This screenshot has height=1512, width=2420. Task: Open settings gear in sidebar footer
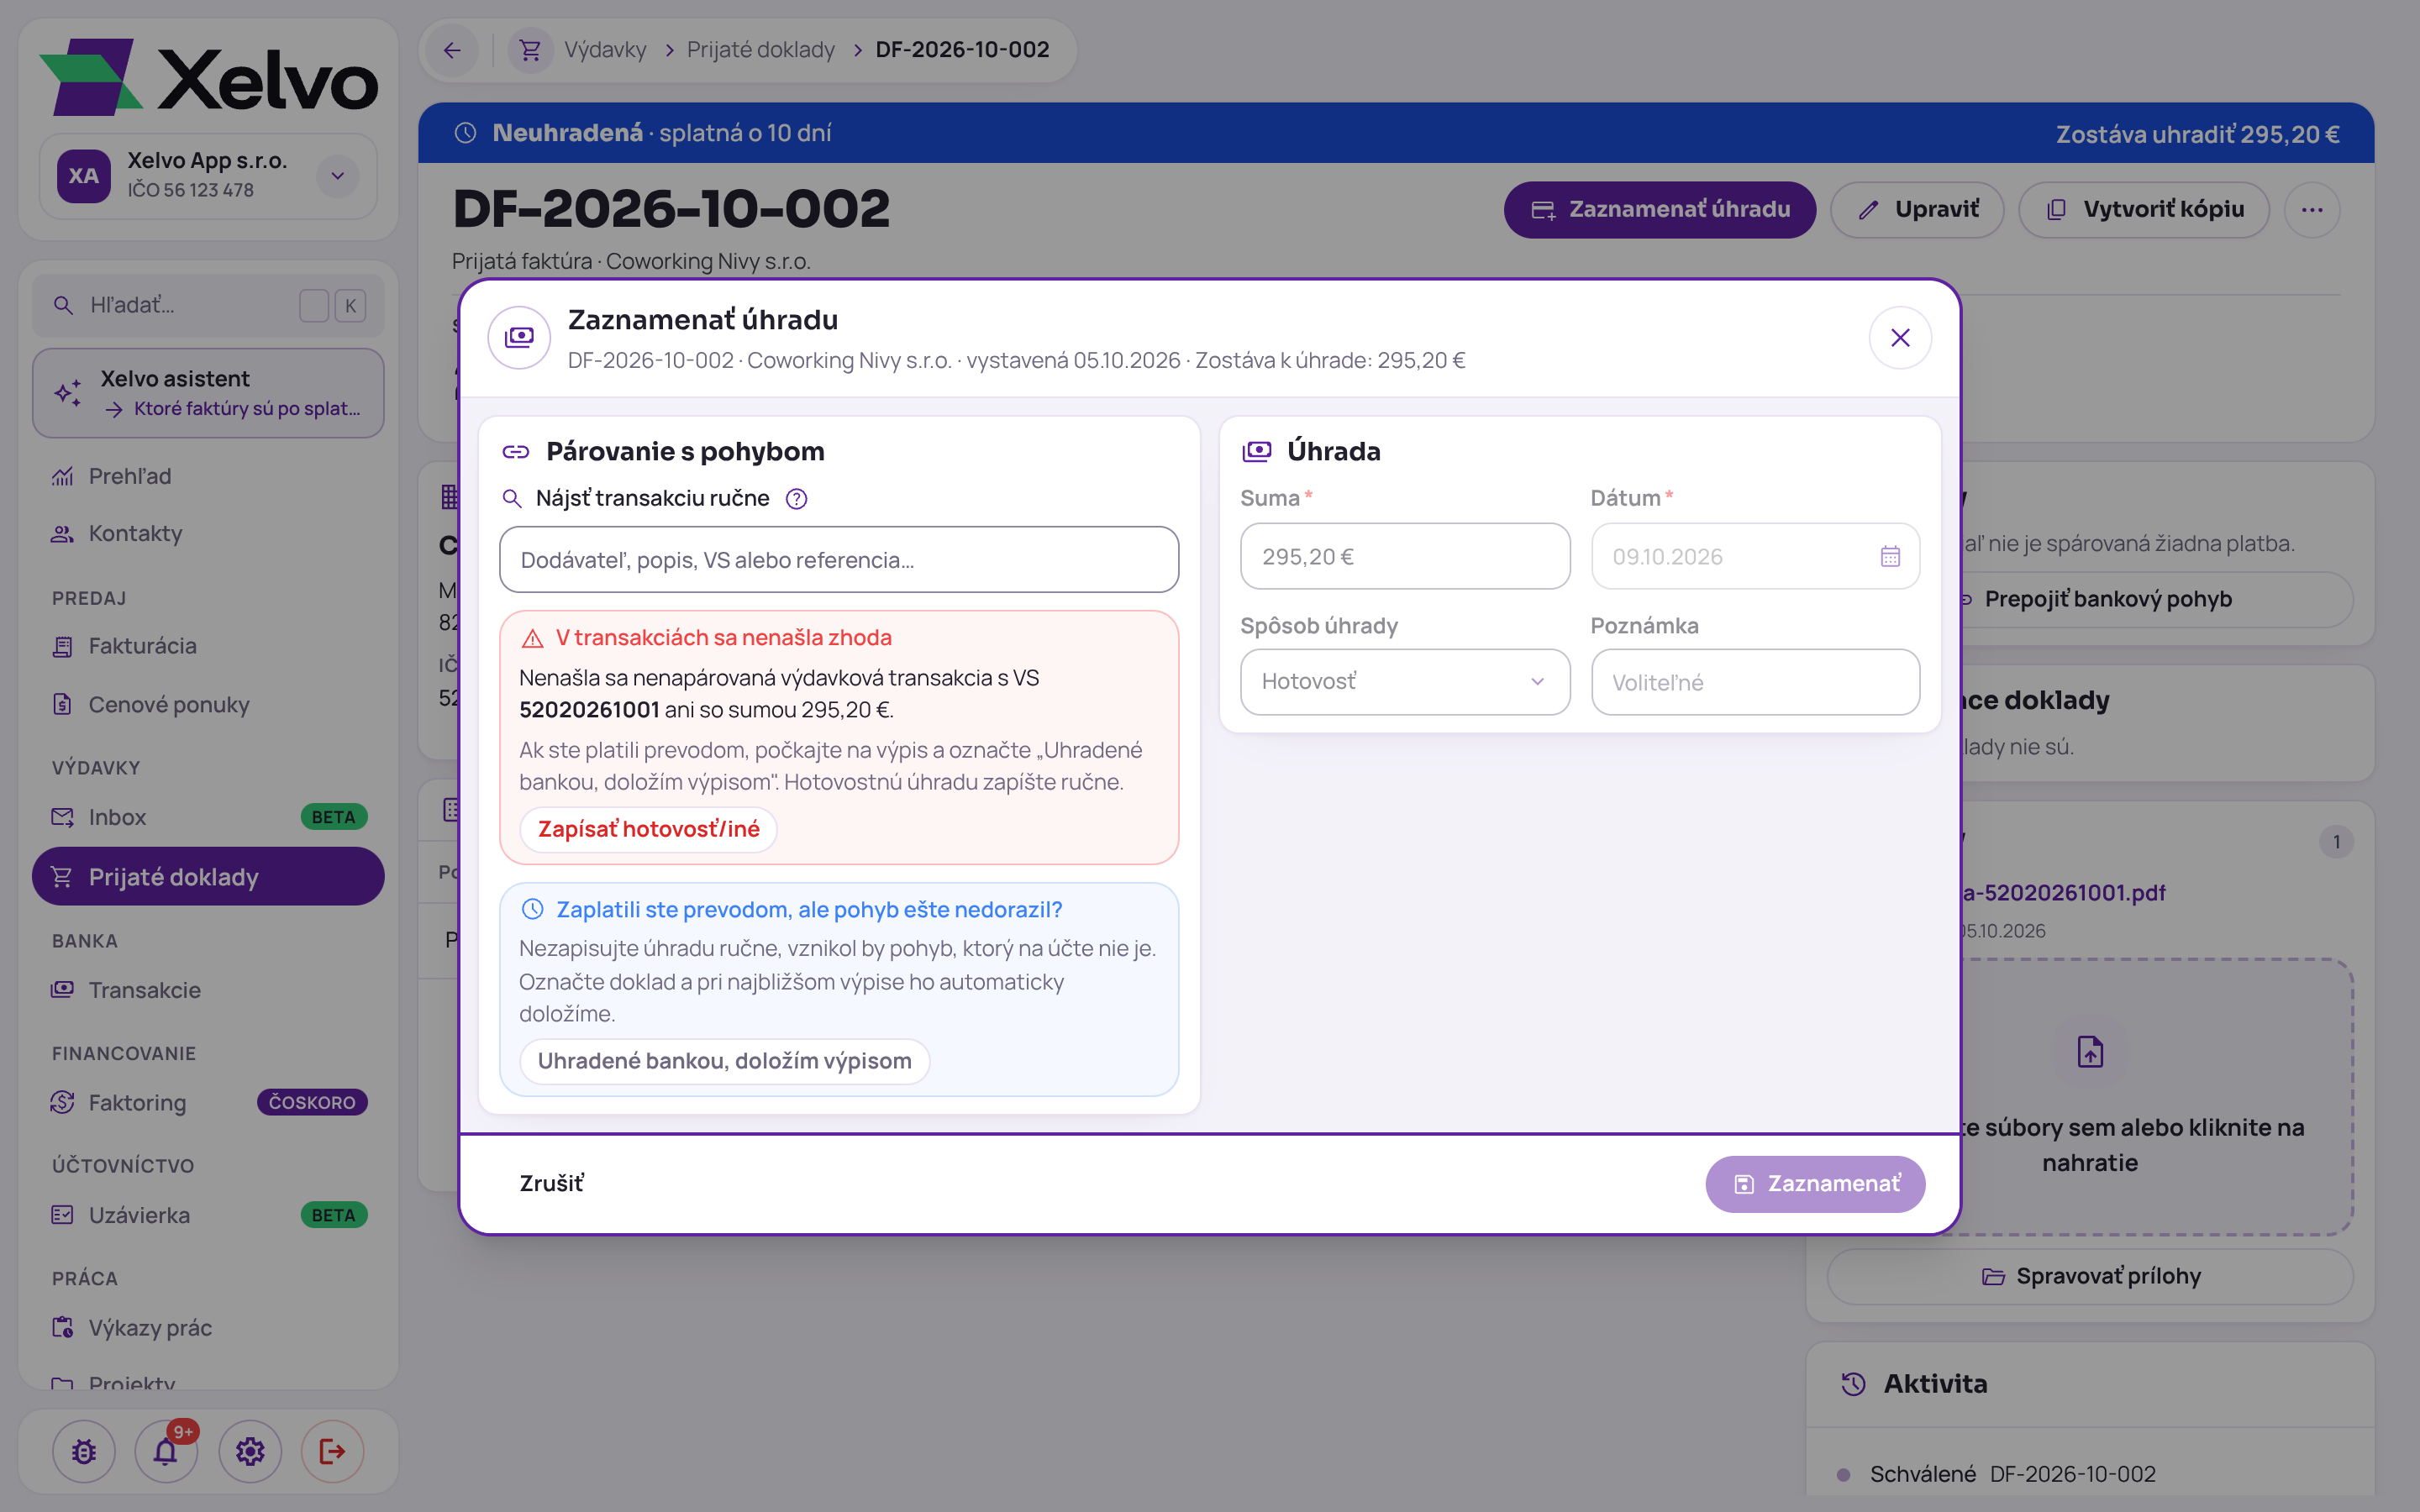click(x=250, y=1451)
